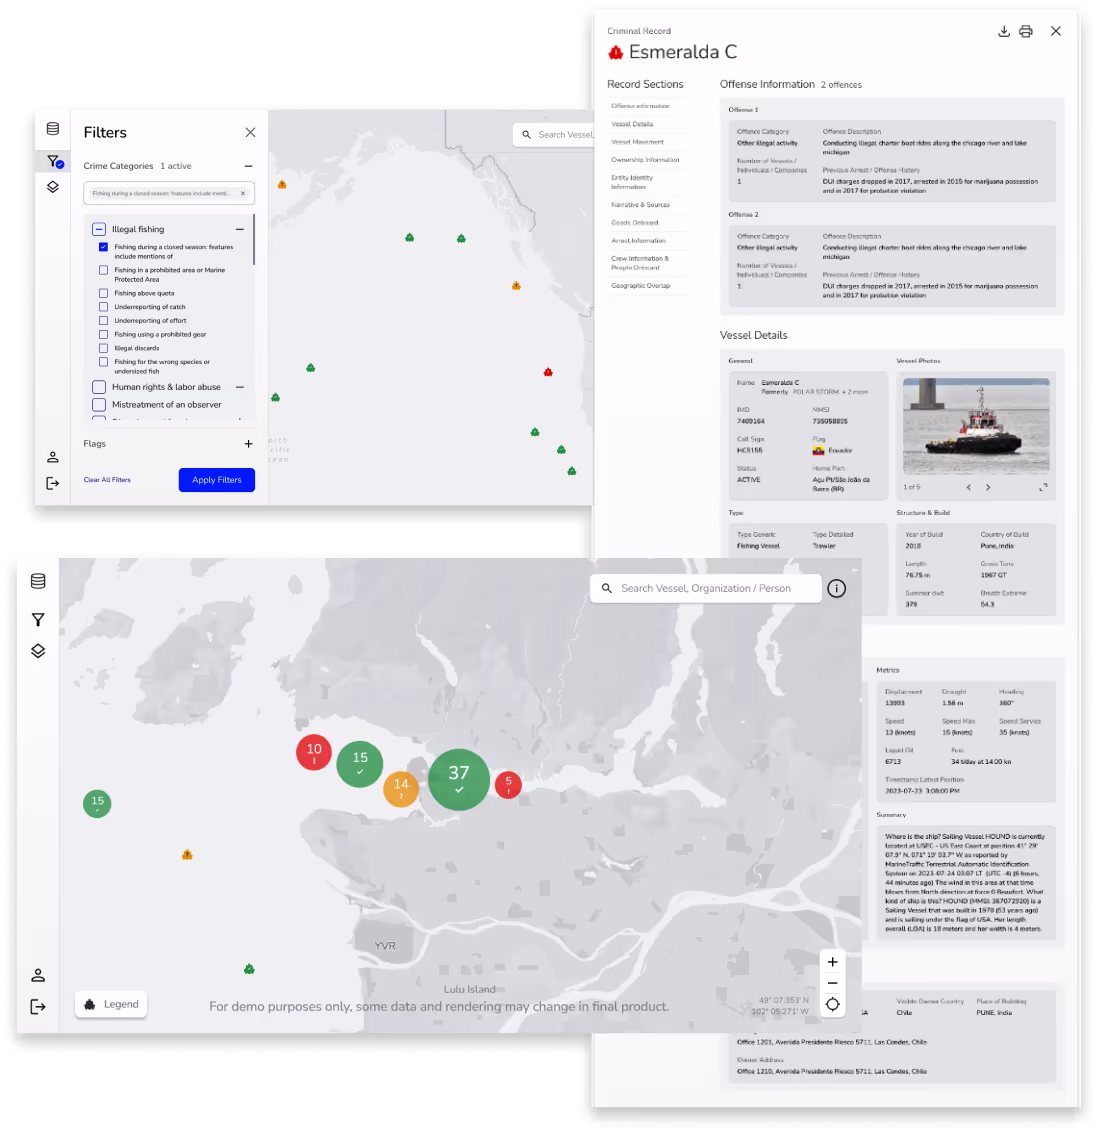The height and width of the screenshot is (1131, 1097).
Task: Go to Narrative & Sources record section
Action: pos(640,205)
